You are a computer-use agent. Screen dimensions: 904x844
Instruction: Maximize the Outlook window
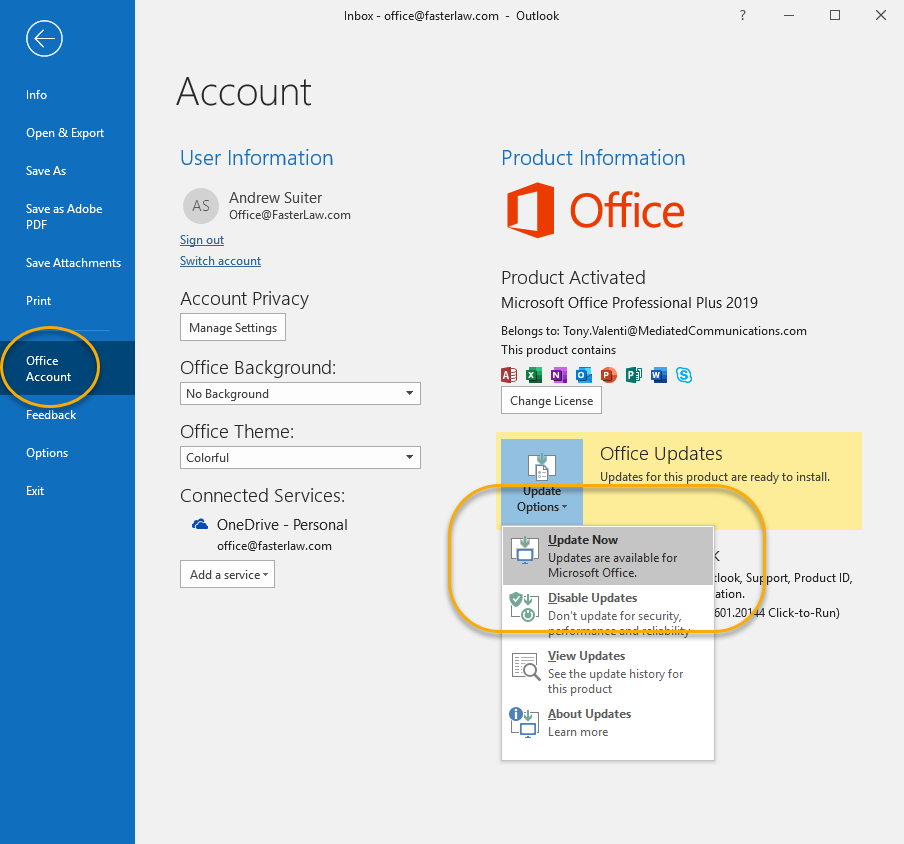tap(835, 16)
